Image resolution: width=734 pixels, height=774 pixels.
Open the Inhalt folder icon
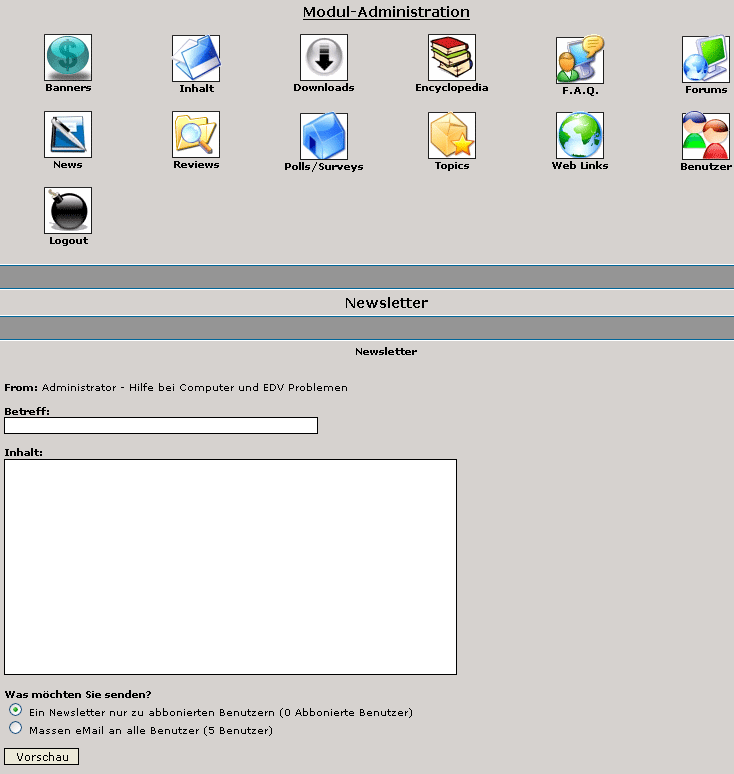(x=196, y=58)
